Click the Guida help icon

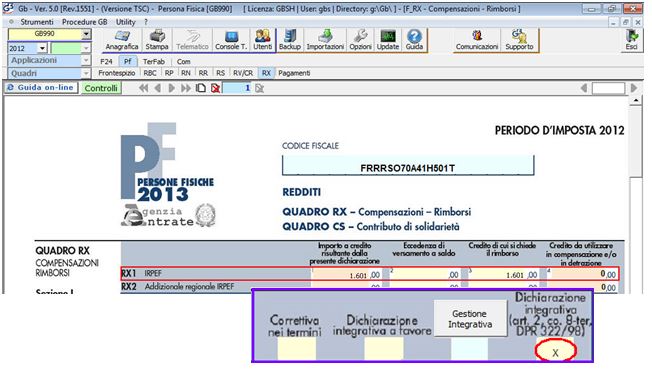pyautogui.click(x=414, y=40)
